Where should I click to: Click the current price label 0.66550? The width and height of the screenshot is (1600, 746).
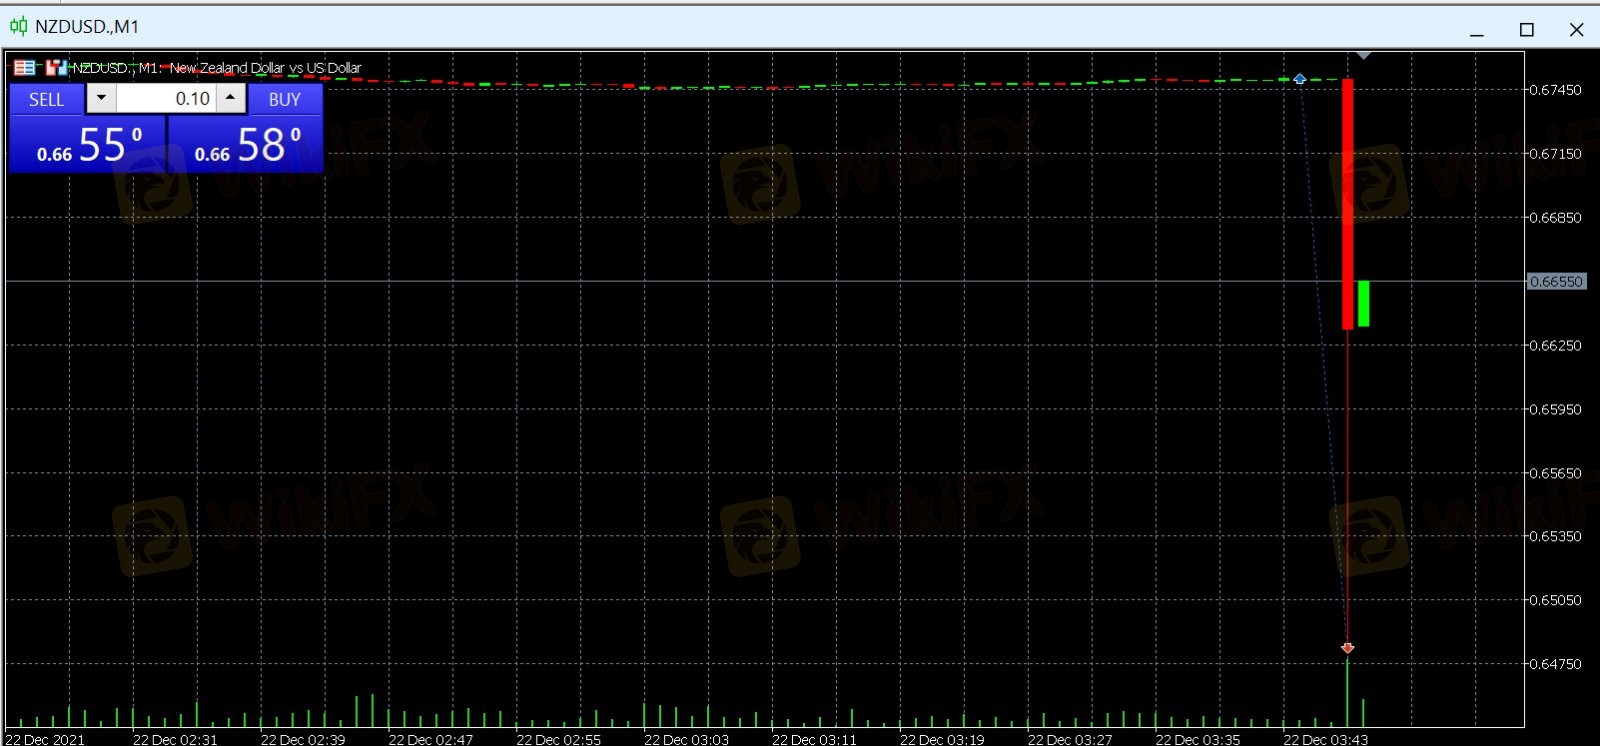[x=1556, y=282]
